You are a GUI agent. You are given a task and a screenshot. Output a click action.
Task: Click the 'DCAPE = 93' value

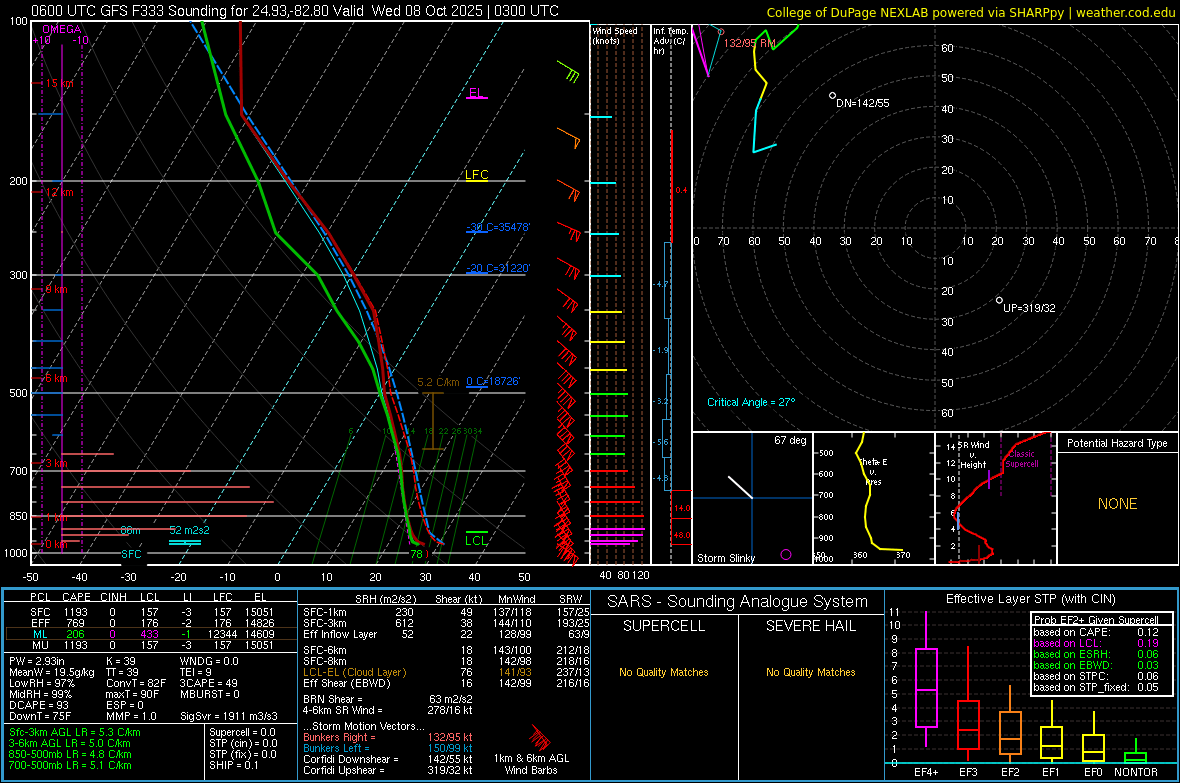pyautogui.click(x=38, y=705)
